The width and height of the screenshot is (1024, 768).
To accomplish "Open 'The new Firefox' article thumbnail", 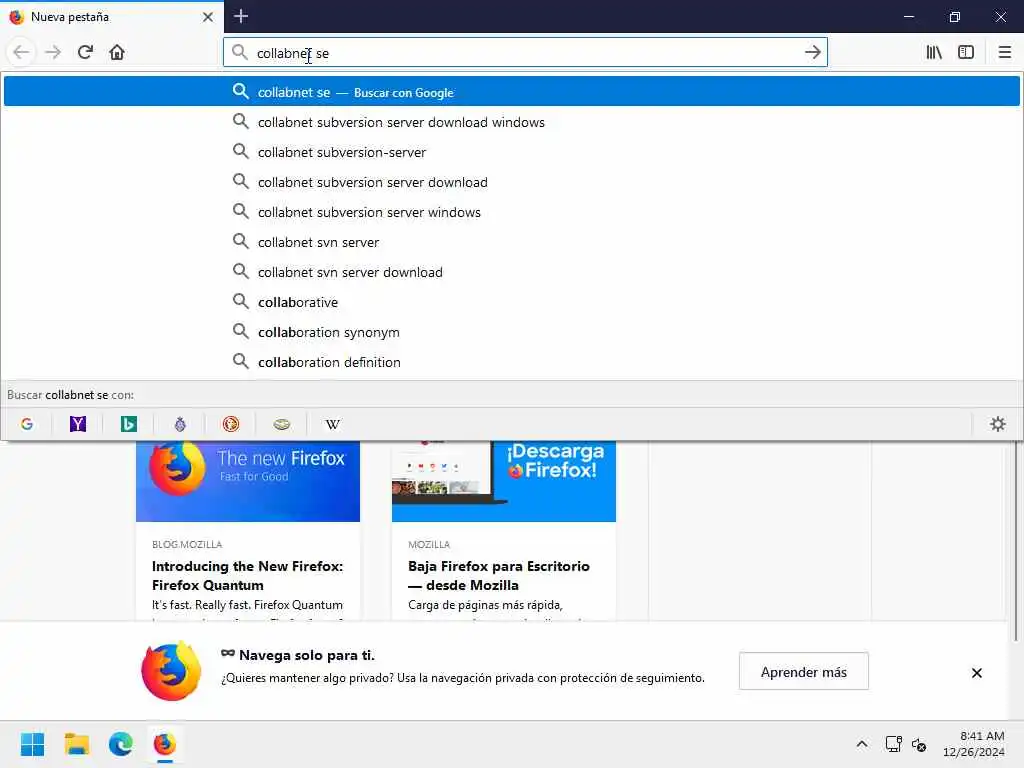I will point(248,481).
